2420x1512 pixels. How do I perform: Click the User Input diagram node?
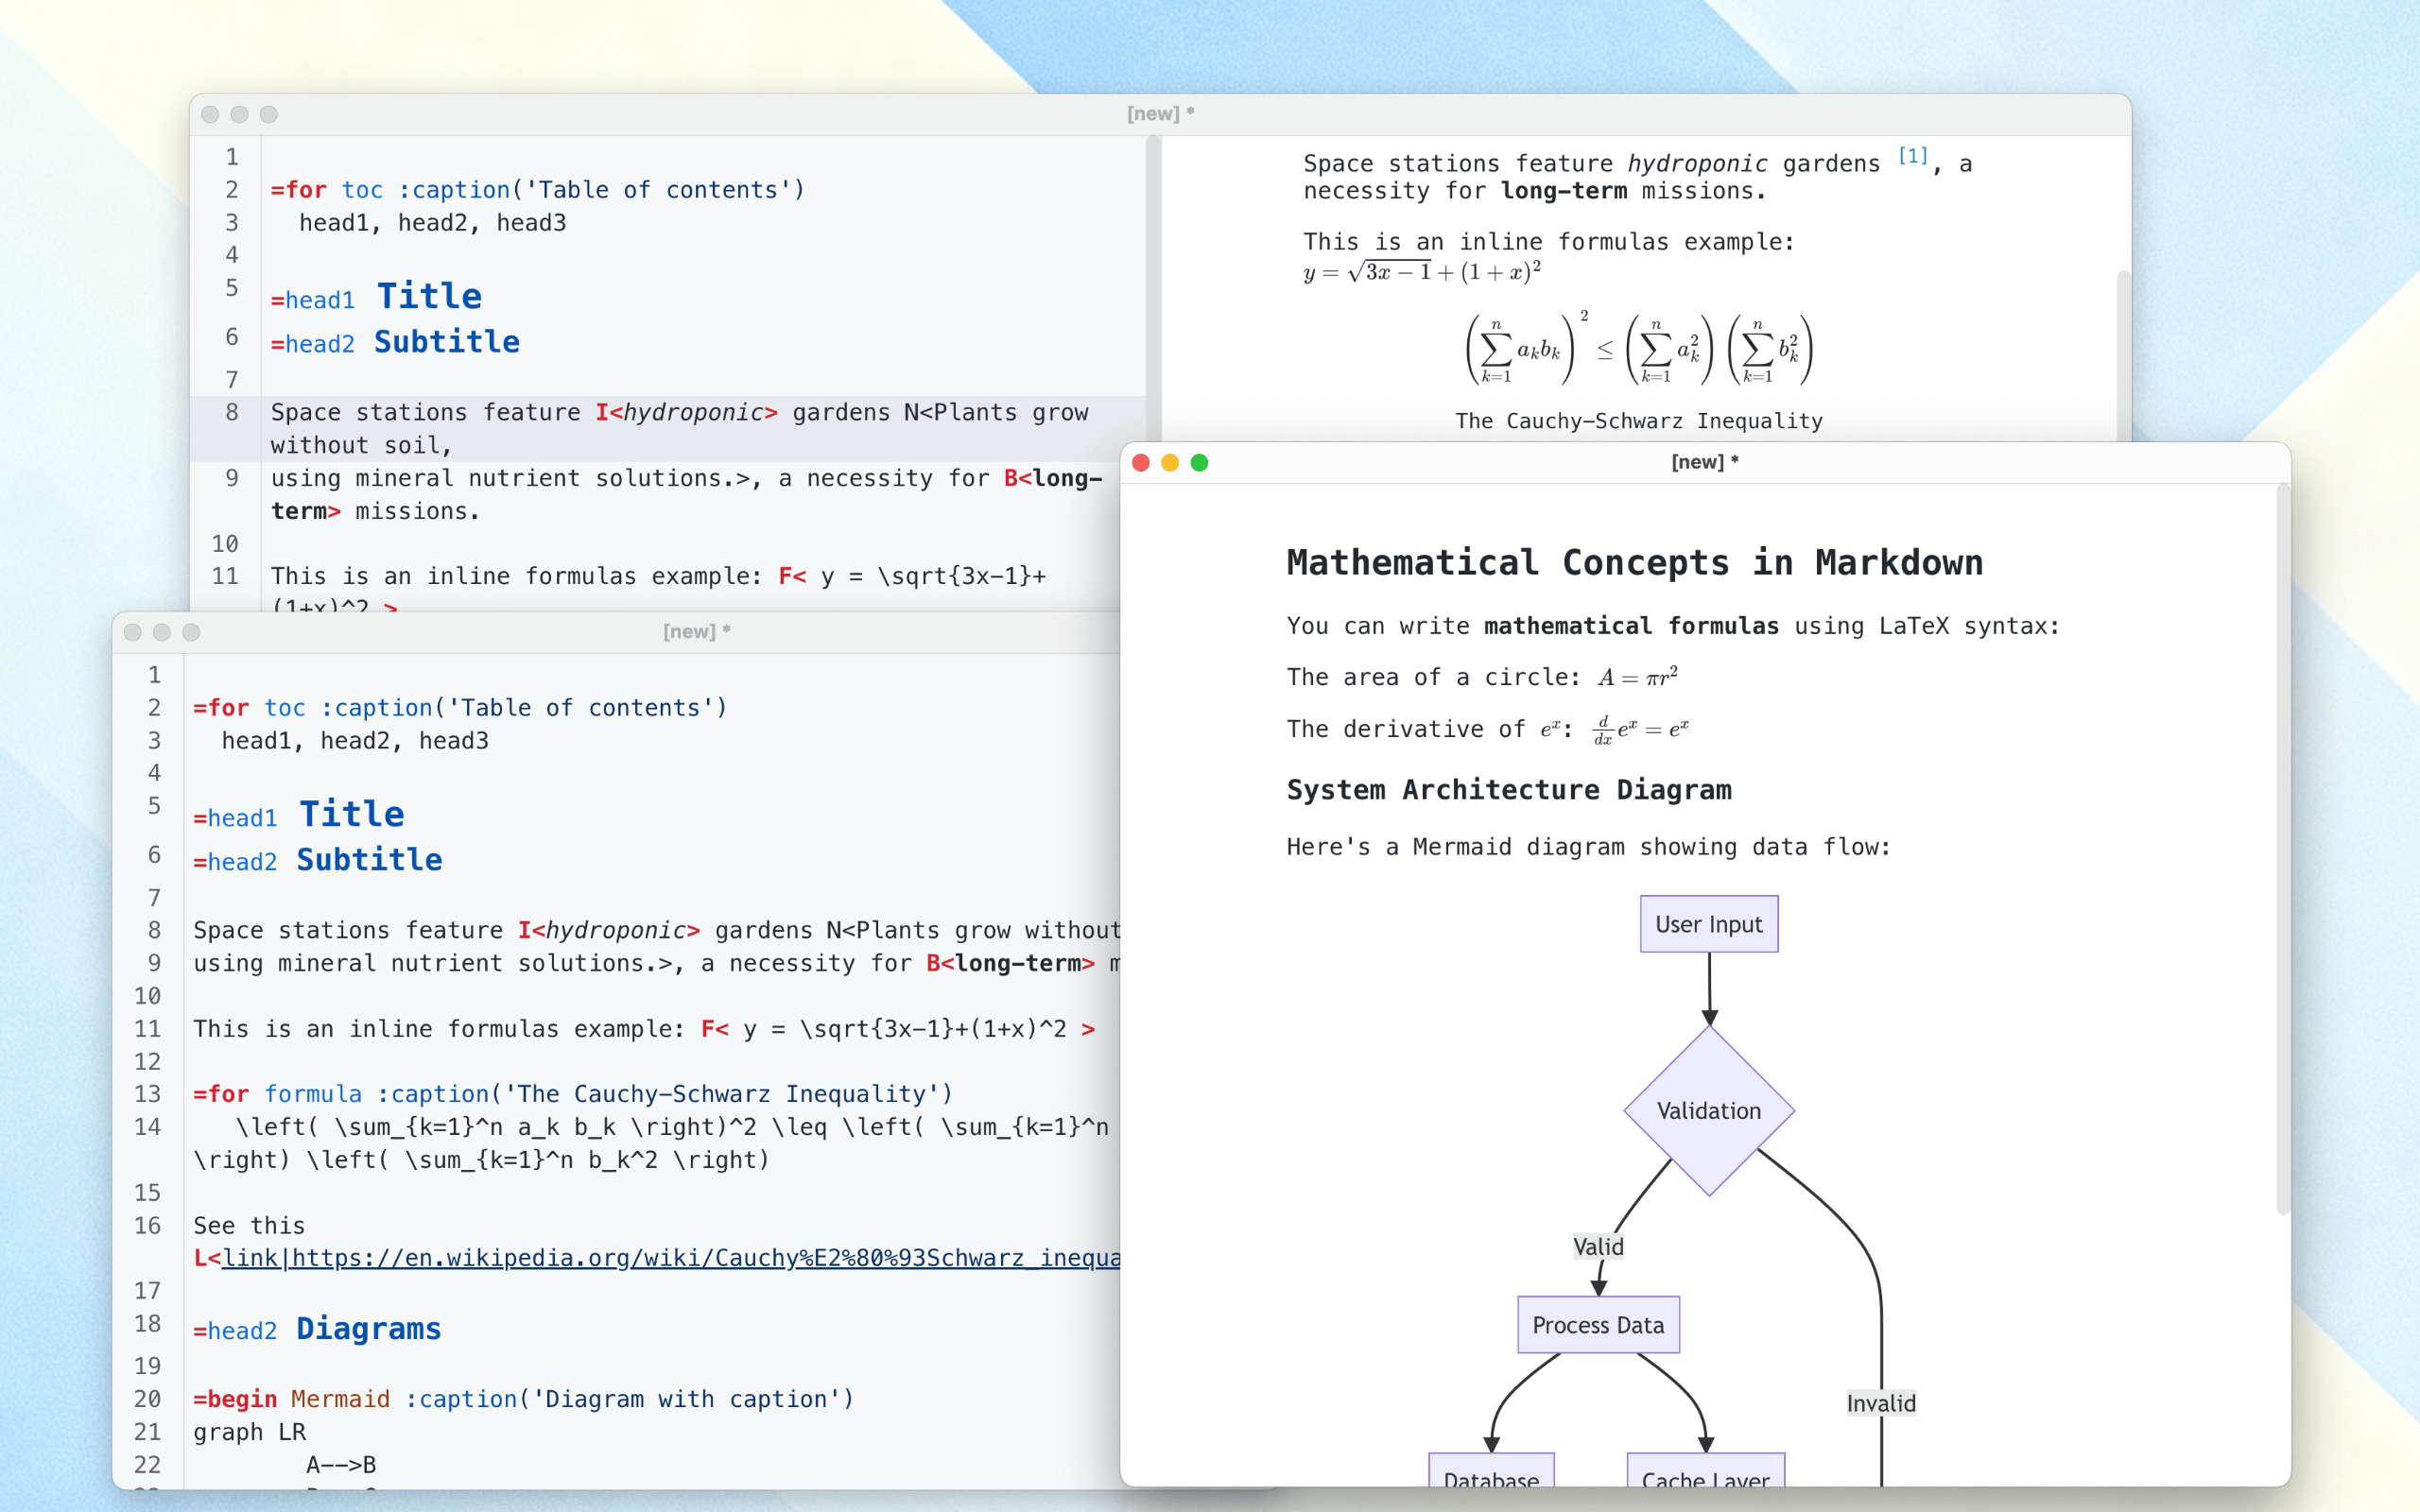point(1708,924)
